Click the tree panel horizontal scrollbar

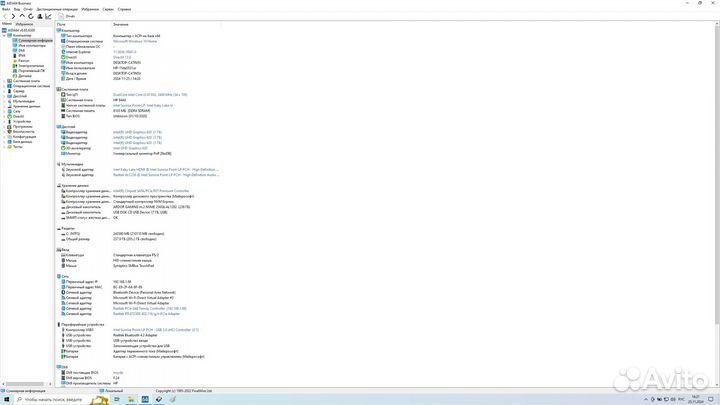point(25,384)
